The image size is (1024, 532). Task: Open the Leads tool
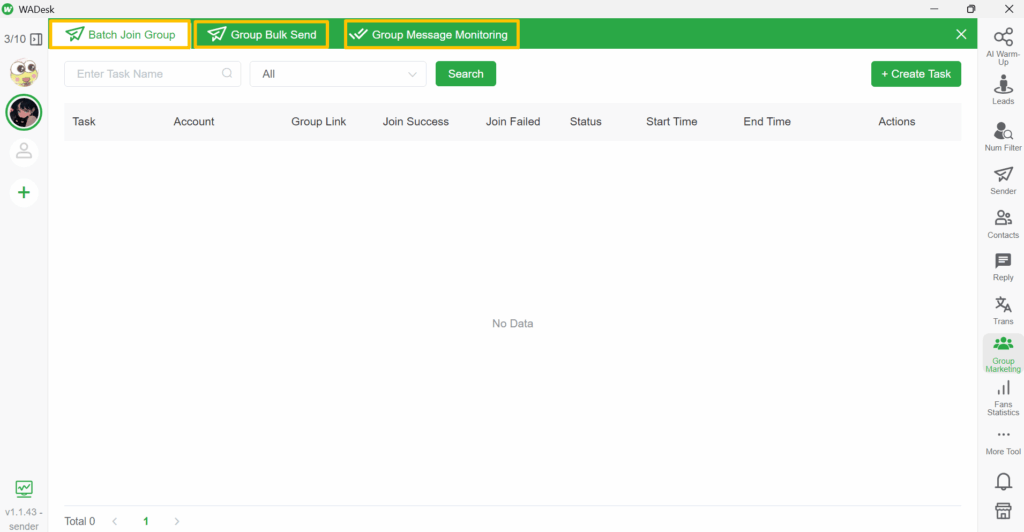click(x=1003, y=89)
